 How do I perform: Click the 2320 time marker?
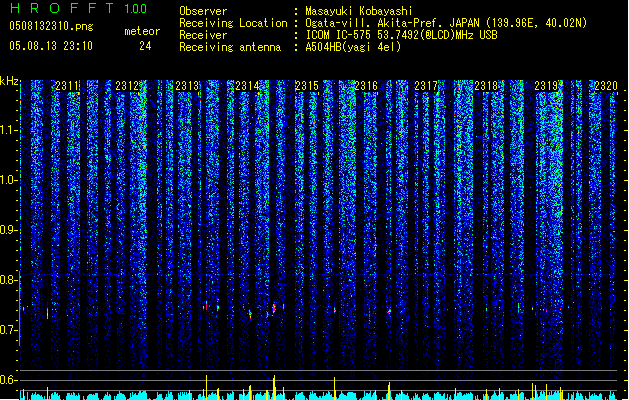(x=606, y=86)
